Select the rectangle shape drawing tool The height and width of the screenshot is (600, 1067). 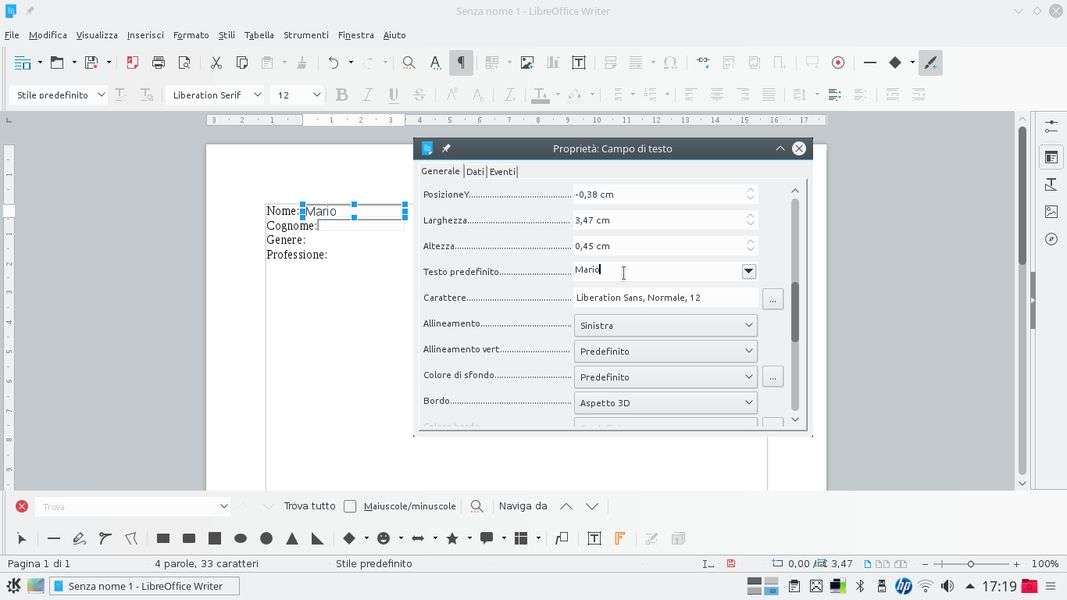[163, 538]
